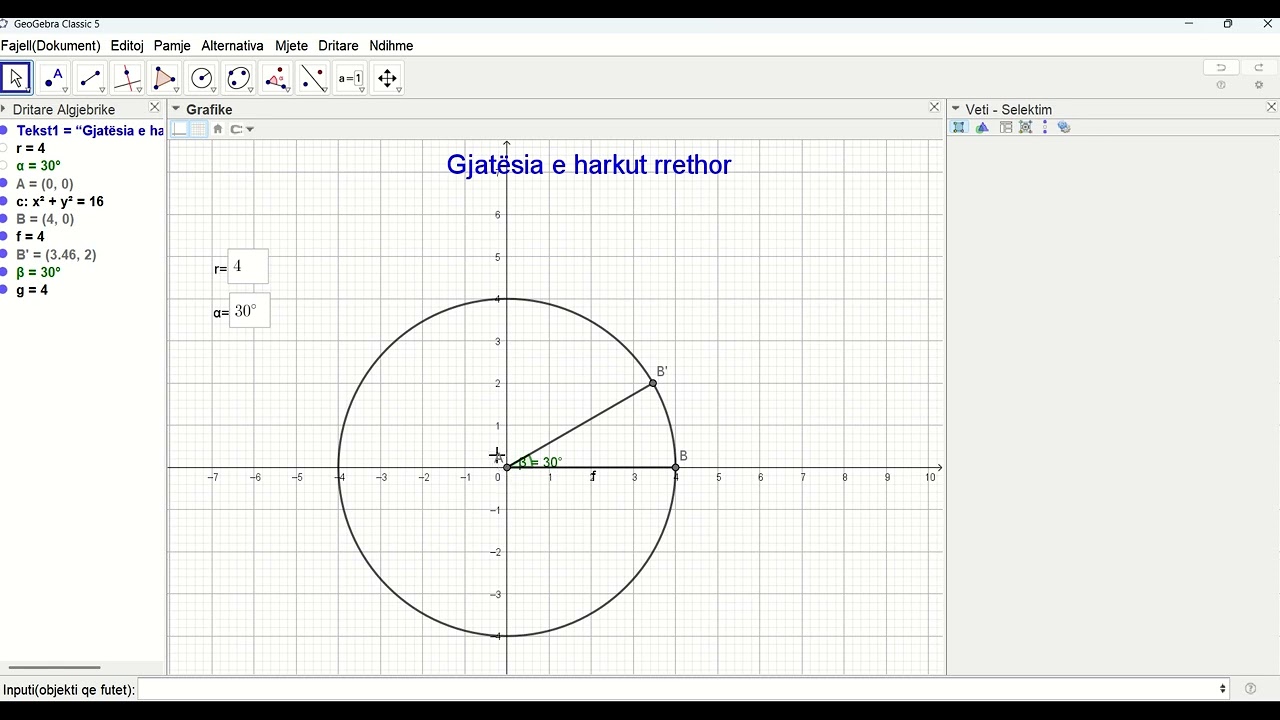Open the Alternativa menu

point(232,46)
